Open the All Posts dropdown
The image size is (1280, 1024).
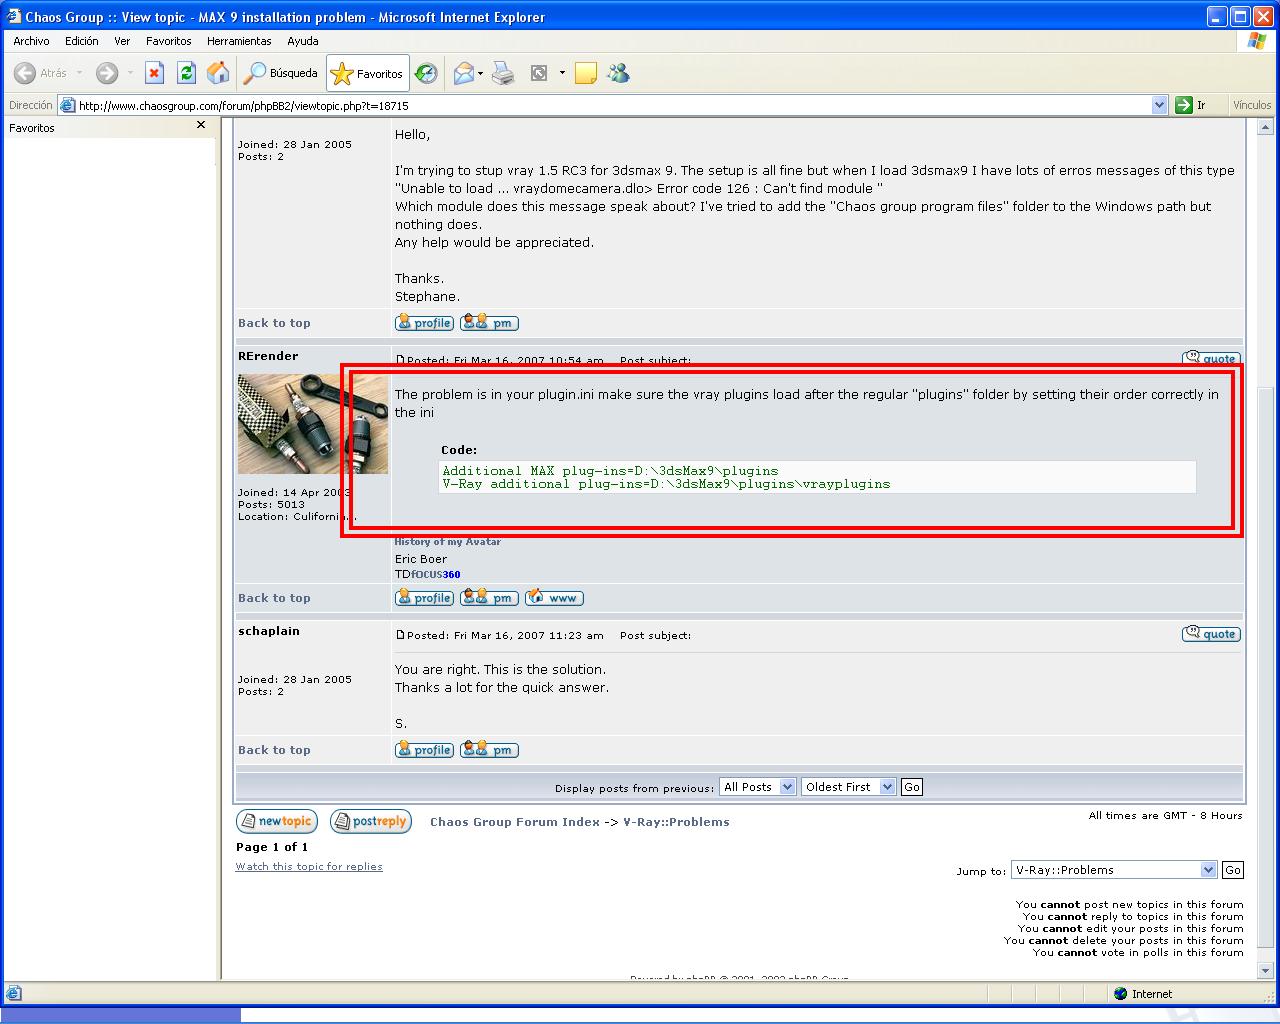point(757,787)
